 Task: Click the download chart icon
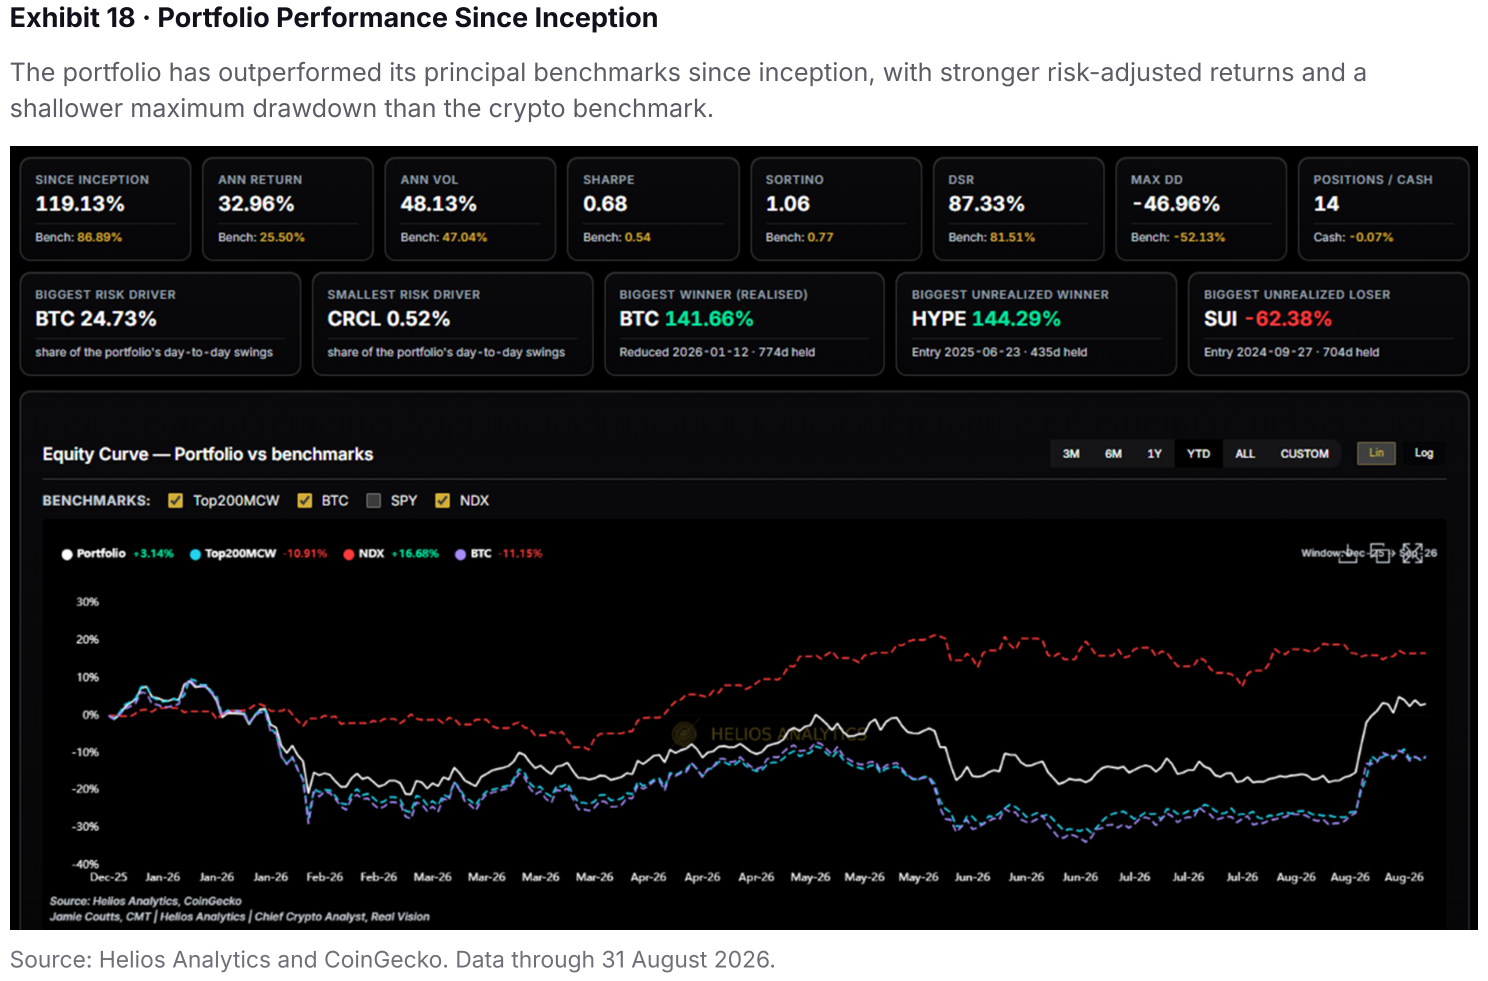coord(1348,553)
